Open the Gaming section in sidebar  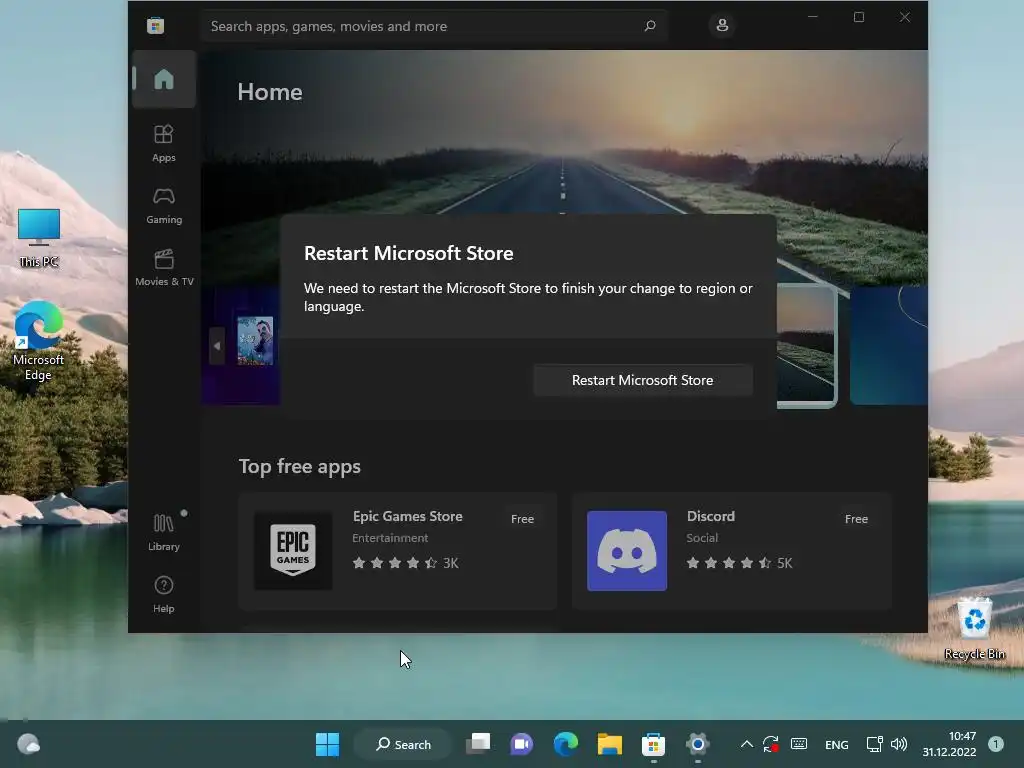coord(164,205)
